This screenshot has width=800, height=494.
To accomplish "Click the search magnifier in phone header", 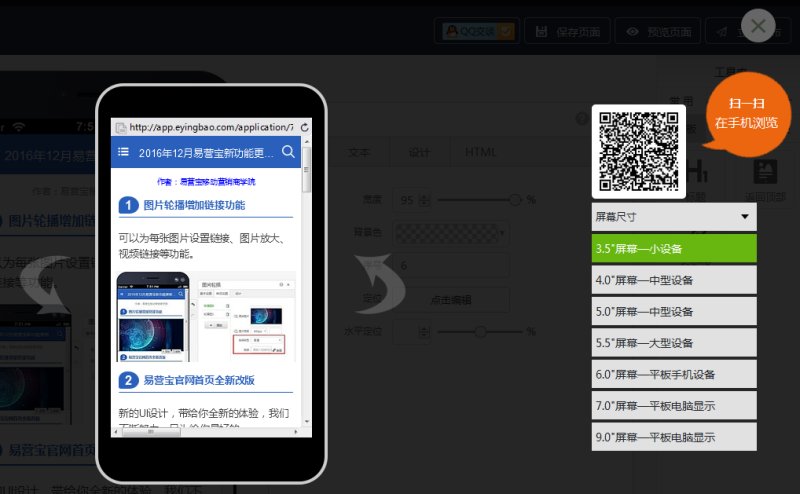I will pyautogui.click(x=288, y=152).
